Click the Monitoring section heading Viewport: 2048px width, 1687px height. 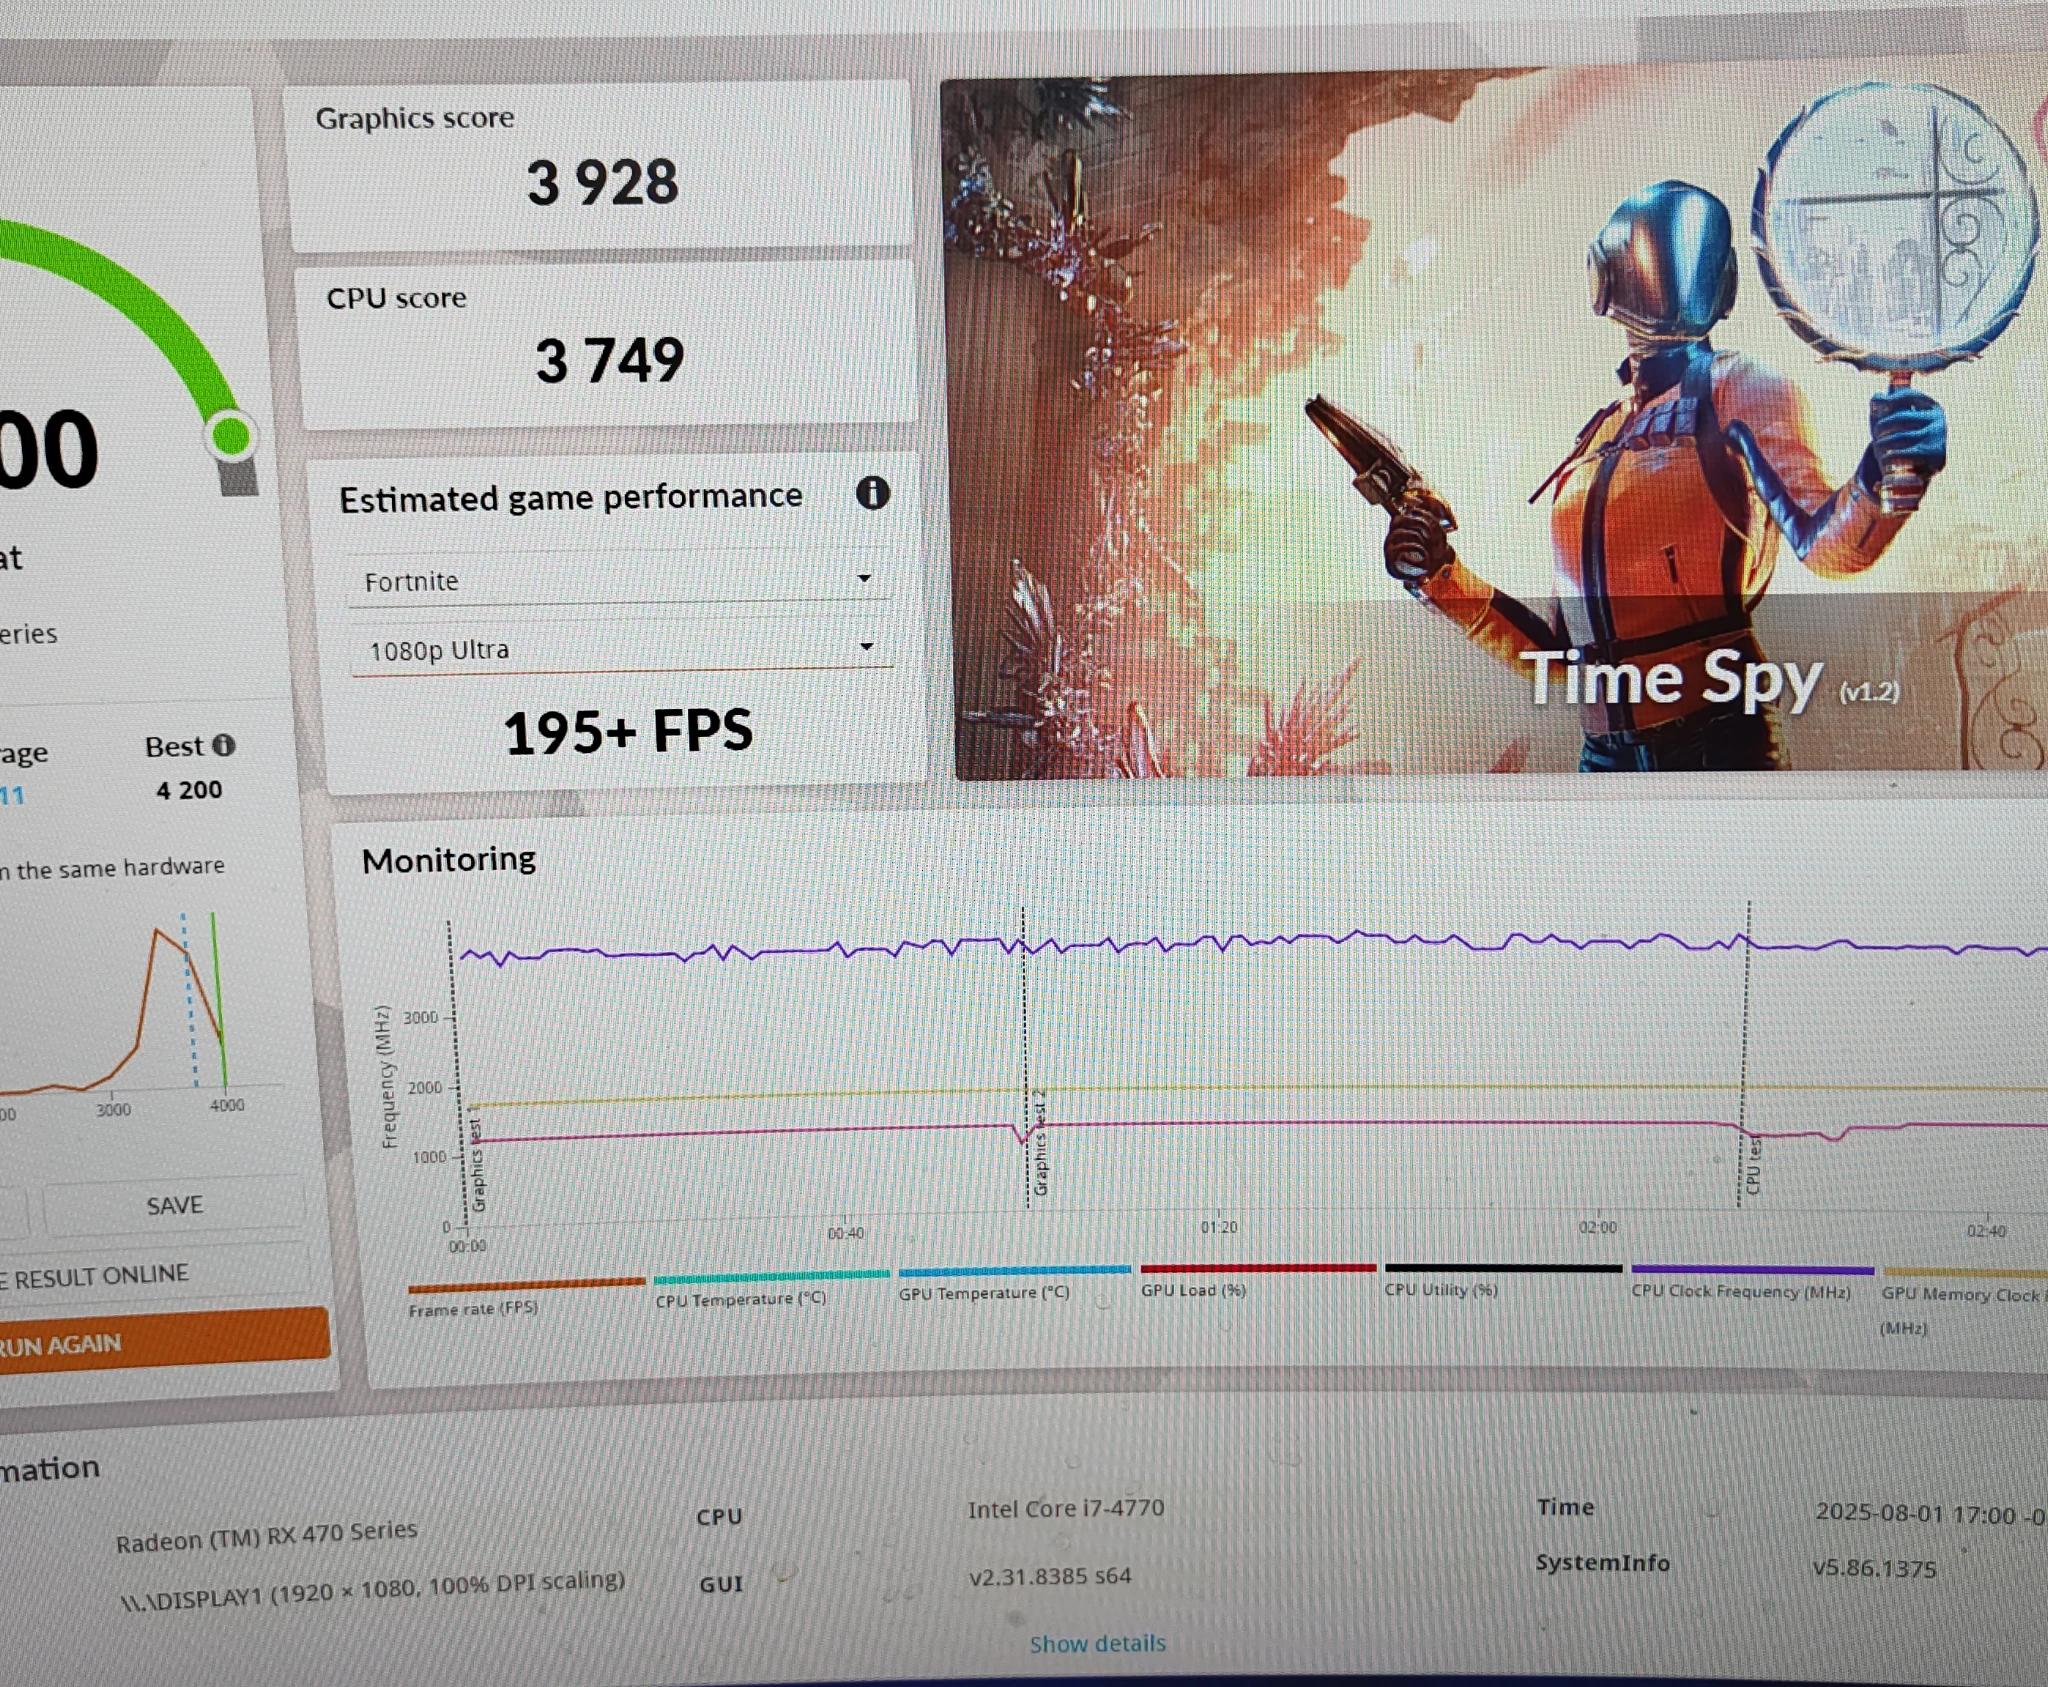click(449, 859)
